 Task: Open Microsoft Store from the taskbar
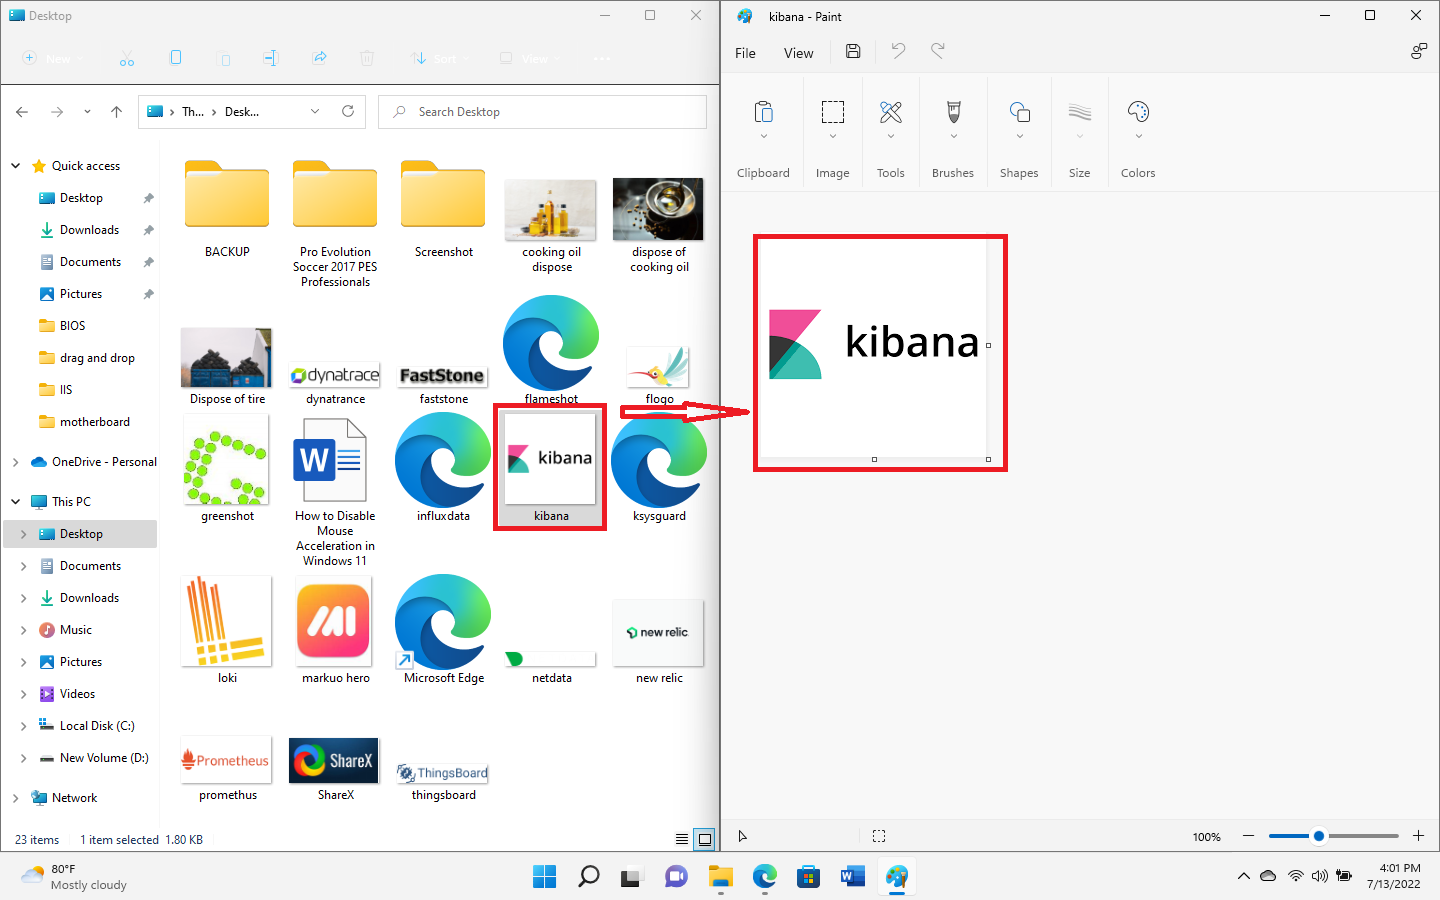coord(809,877)
